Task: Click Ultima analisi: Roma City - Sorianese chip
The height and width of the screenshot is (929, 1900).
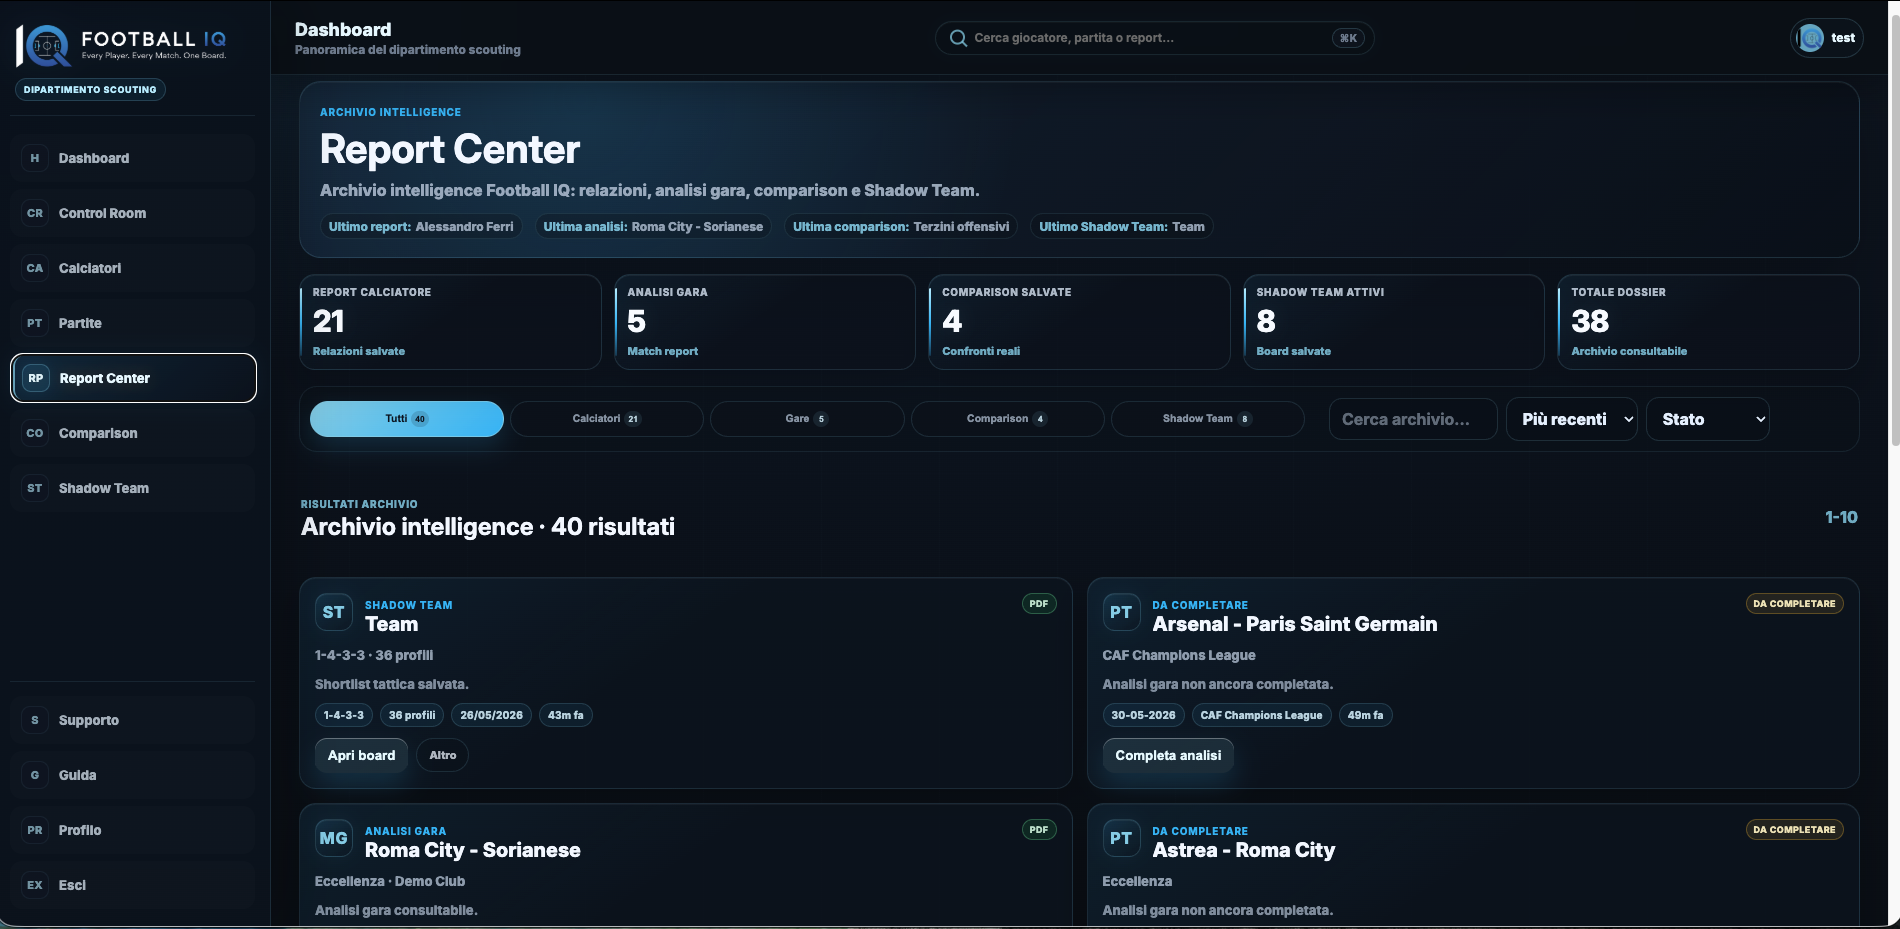Action: point(653,227)
